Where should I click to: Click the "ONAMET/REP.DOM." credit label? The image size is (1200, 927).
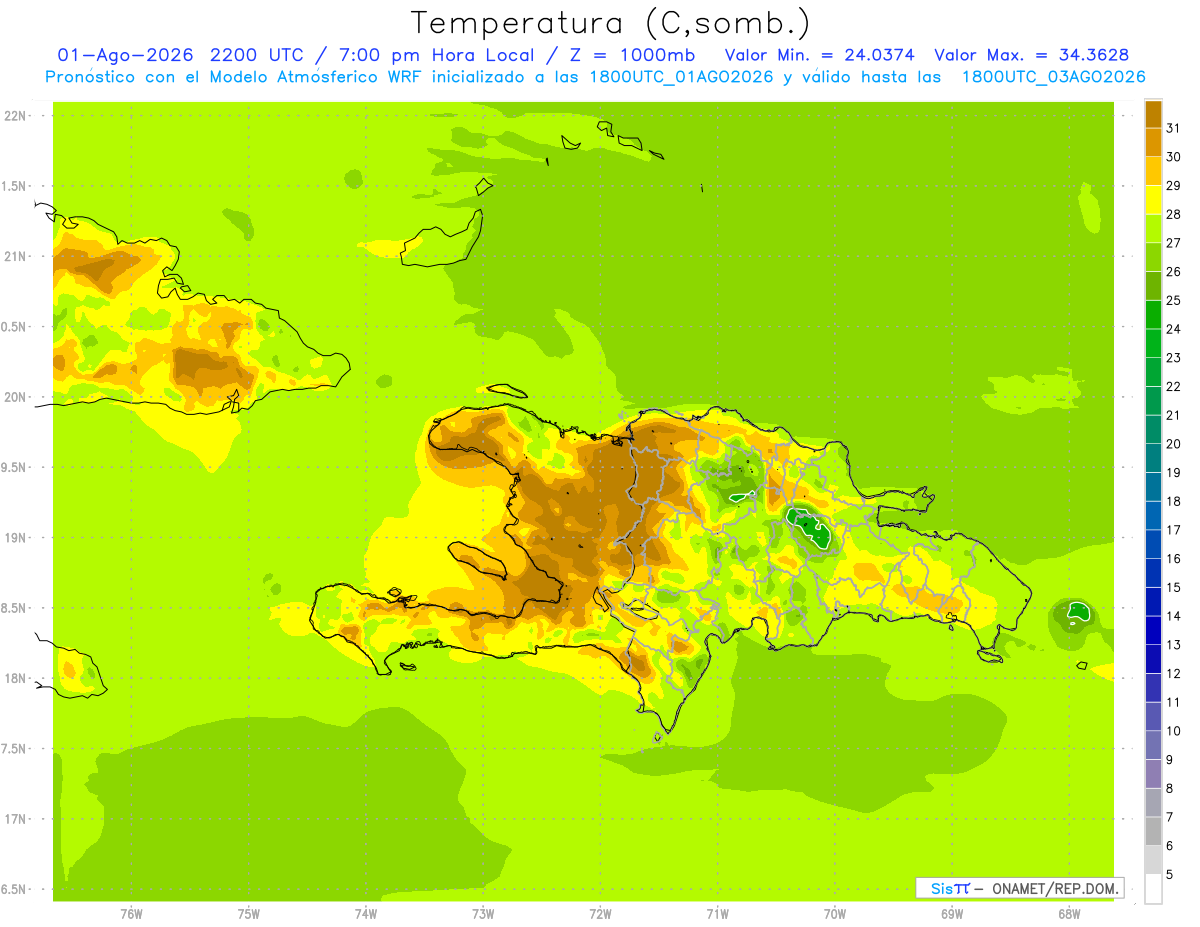coord(1056,888)
